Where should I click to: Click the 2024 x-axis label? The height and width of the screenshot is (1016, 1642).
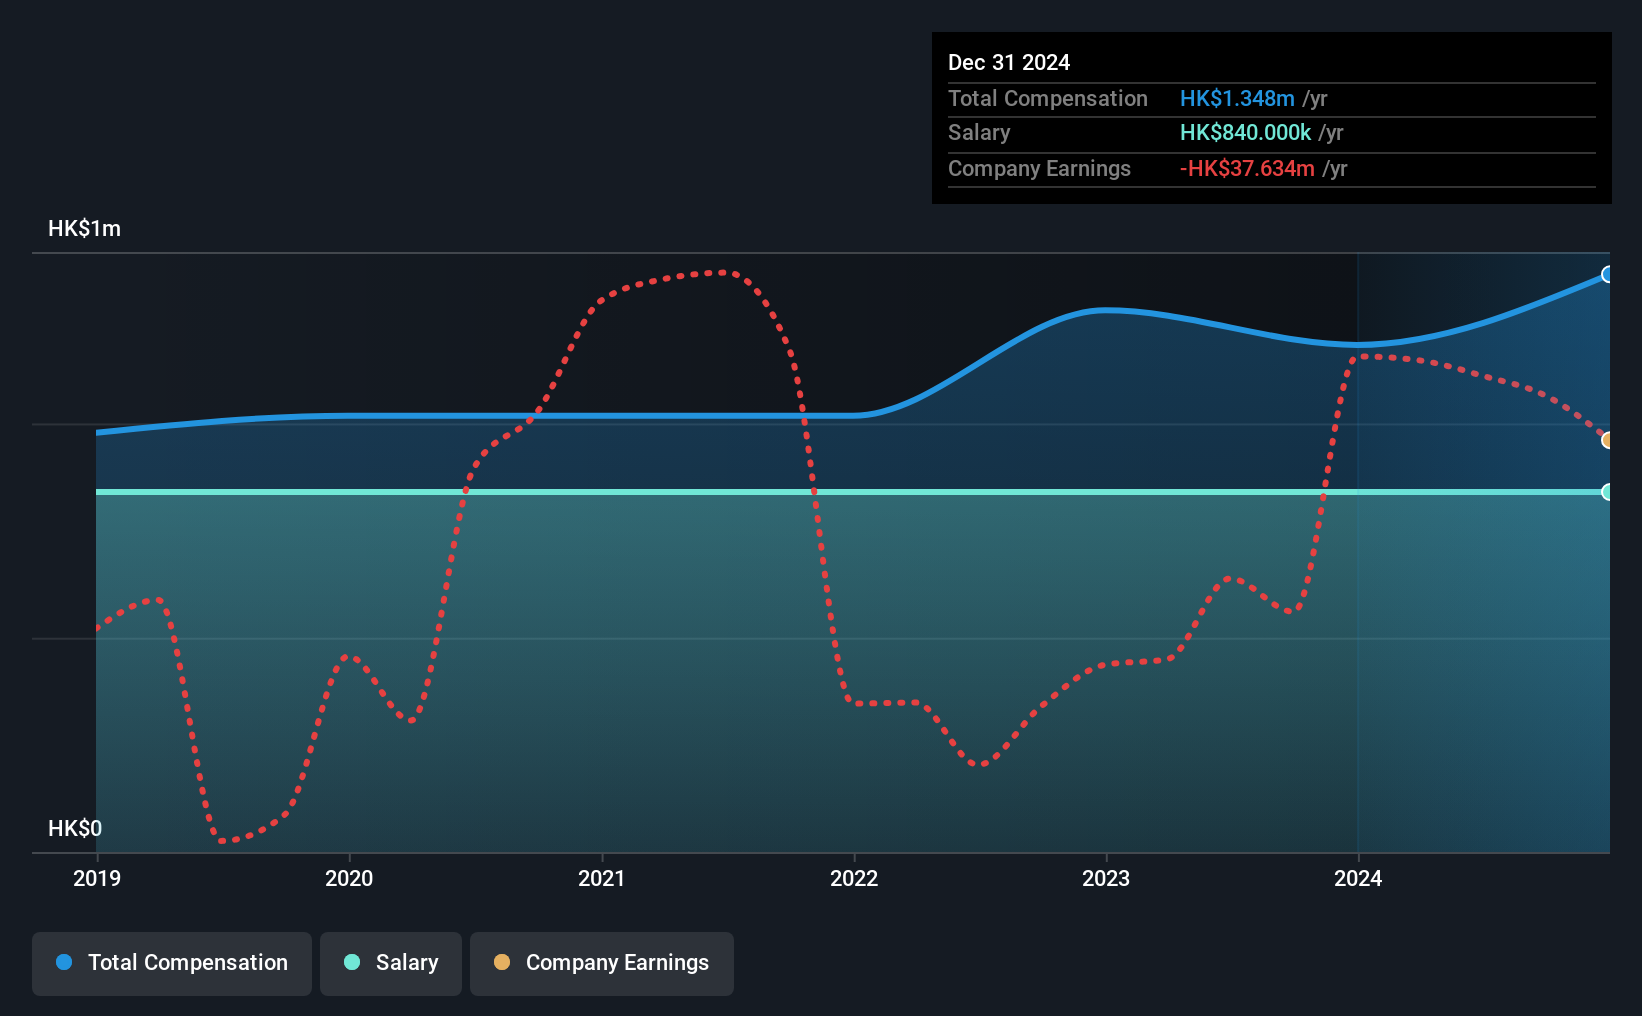pos(1358,878)
